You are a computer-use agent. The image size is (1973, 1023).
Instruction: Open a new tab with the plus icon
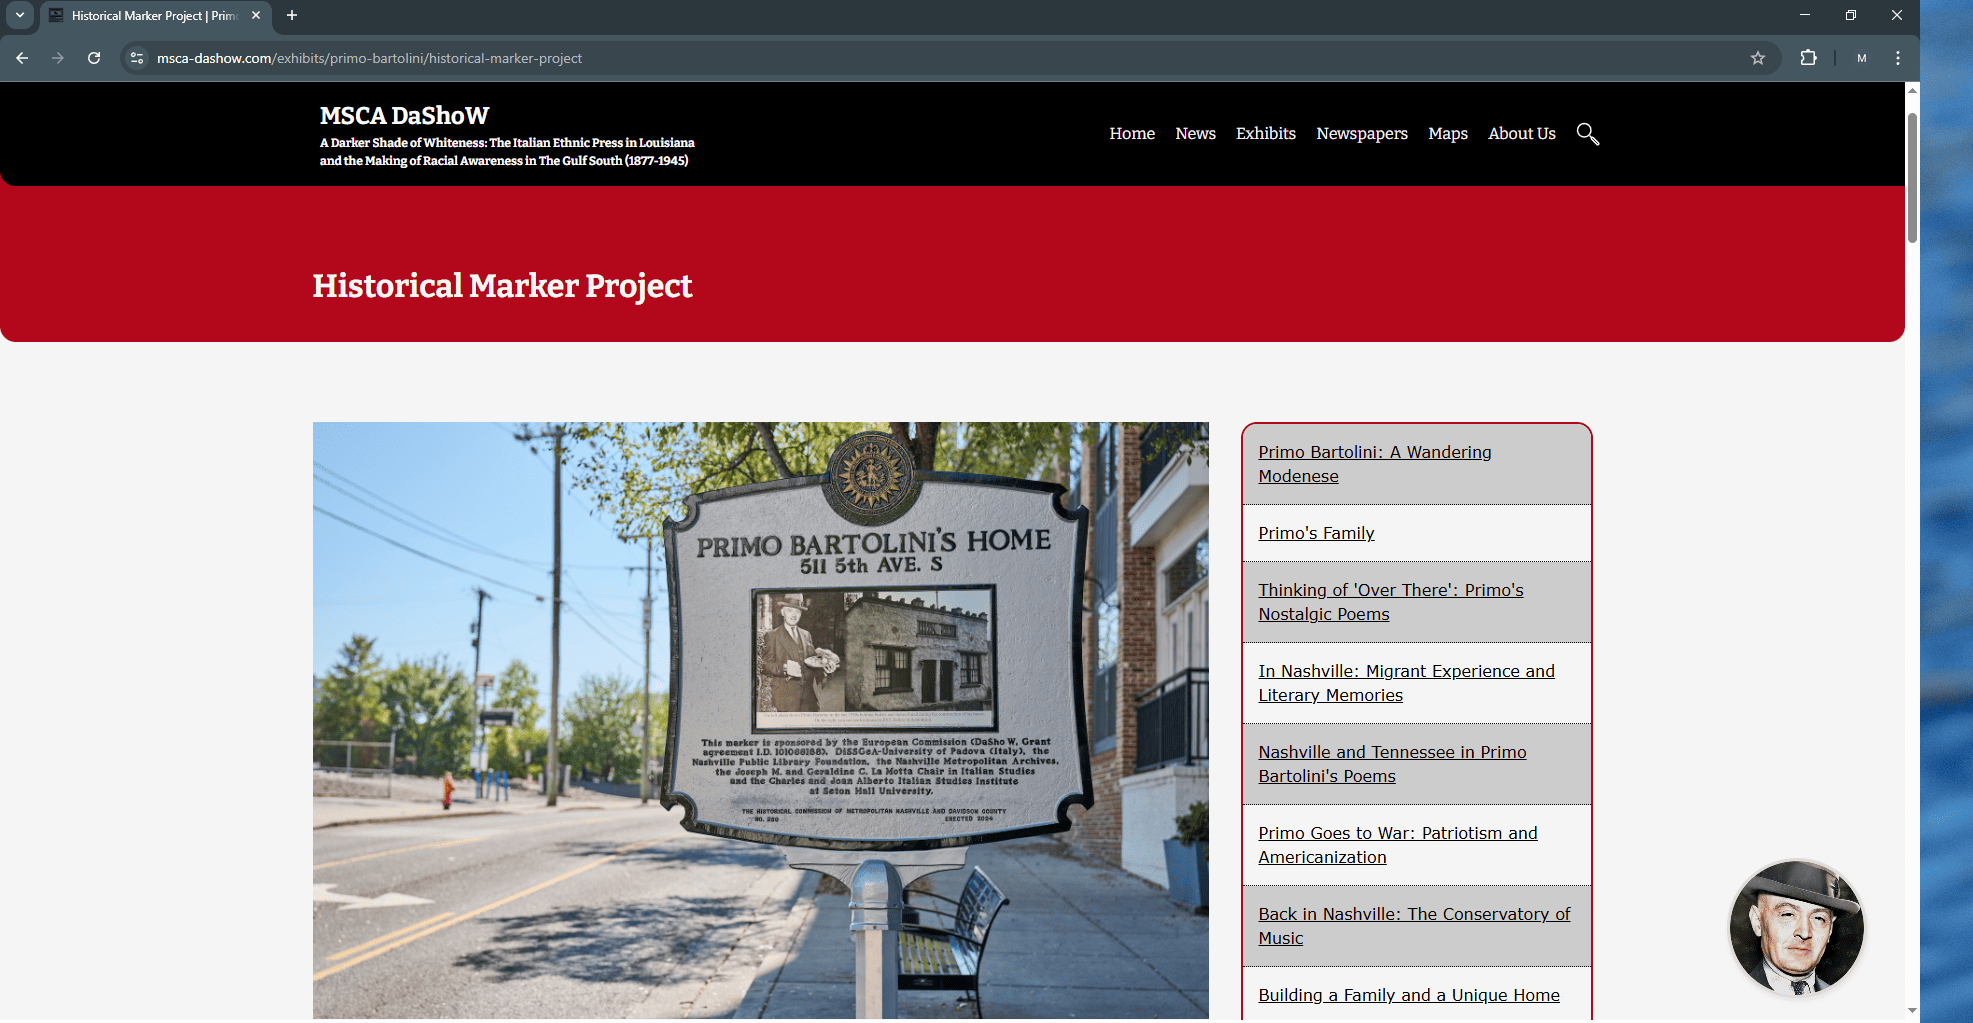(292, 15)
